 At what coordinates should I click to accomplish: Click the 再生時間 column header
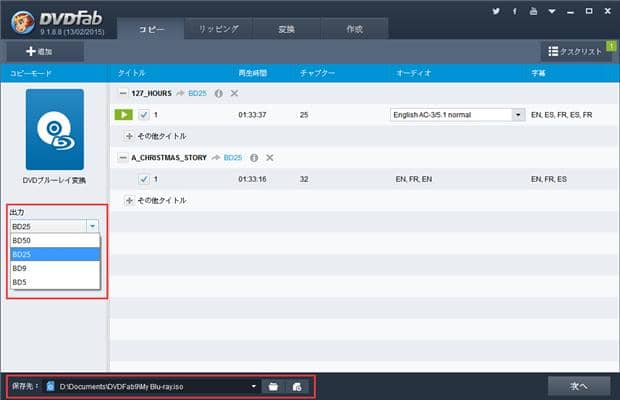point(252,73)
